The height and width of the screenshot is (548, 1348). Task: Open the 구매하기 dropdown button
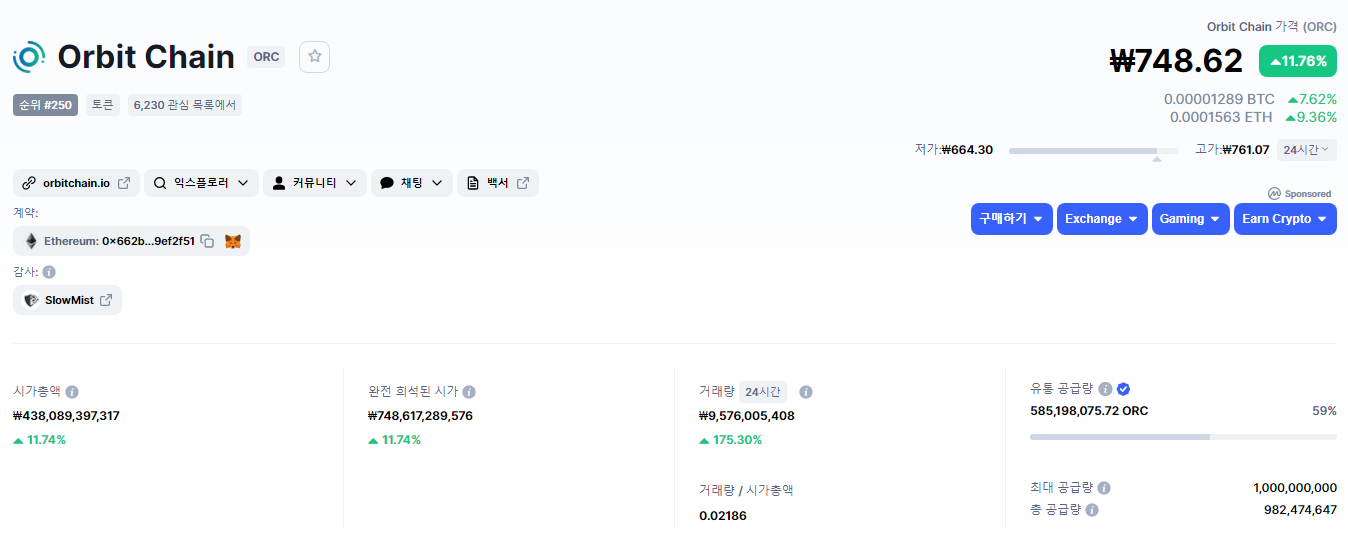pyautogui.click(x=1011, y=219)
